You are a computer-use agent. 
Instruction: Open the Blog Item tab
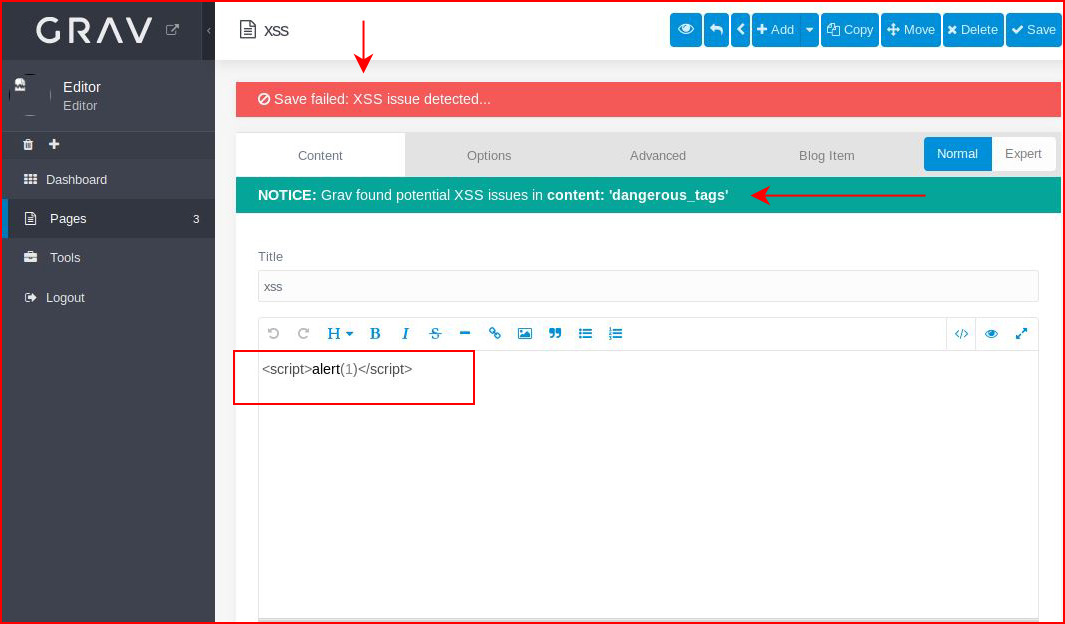tap(827, 155)
